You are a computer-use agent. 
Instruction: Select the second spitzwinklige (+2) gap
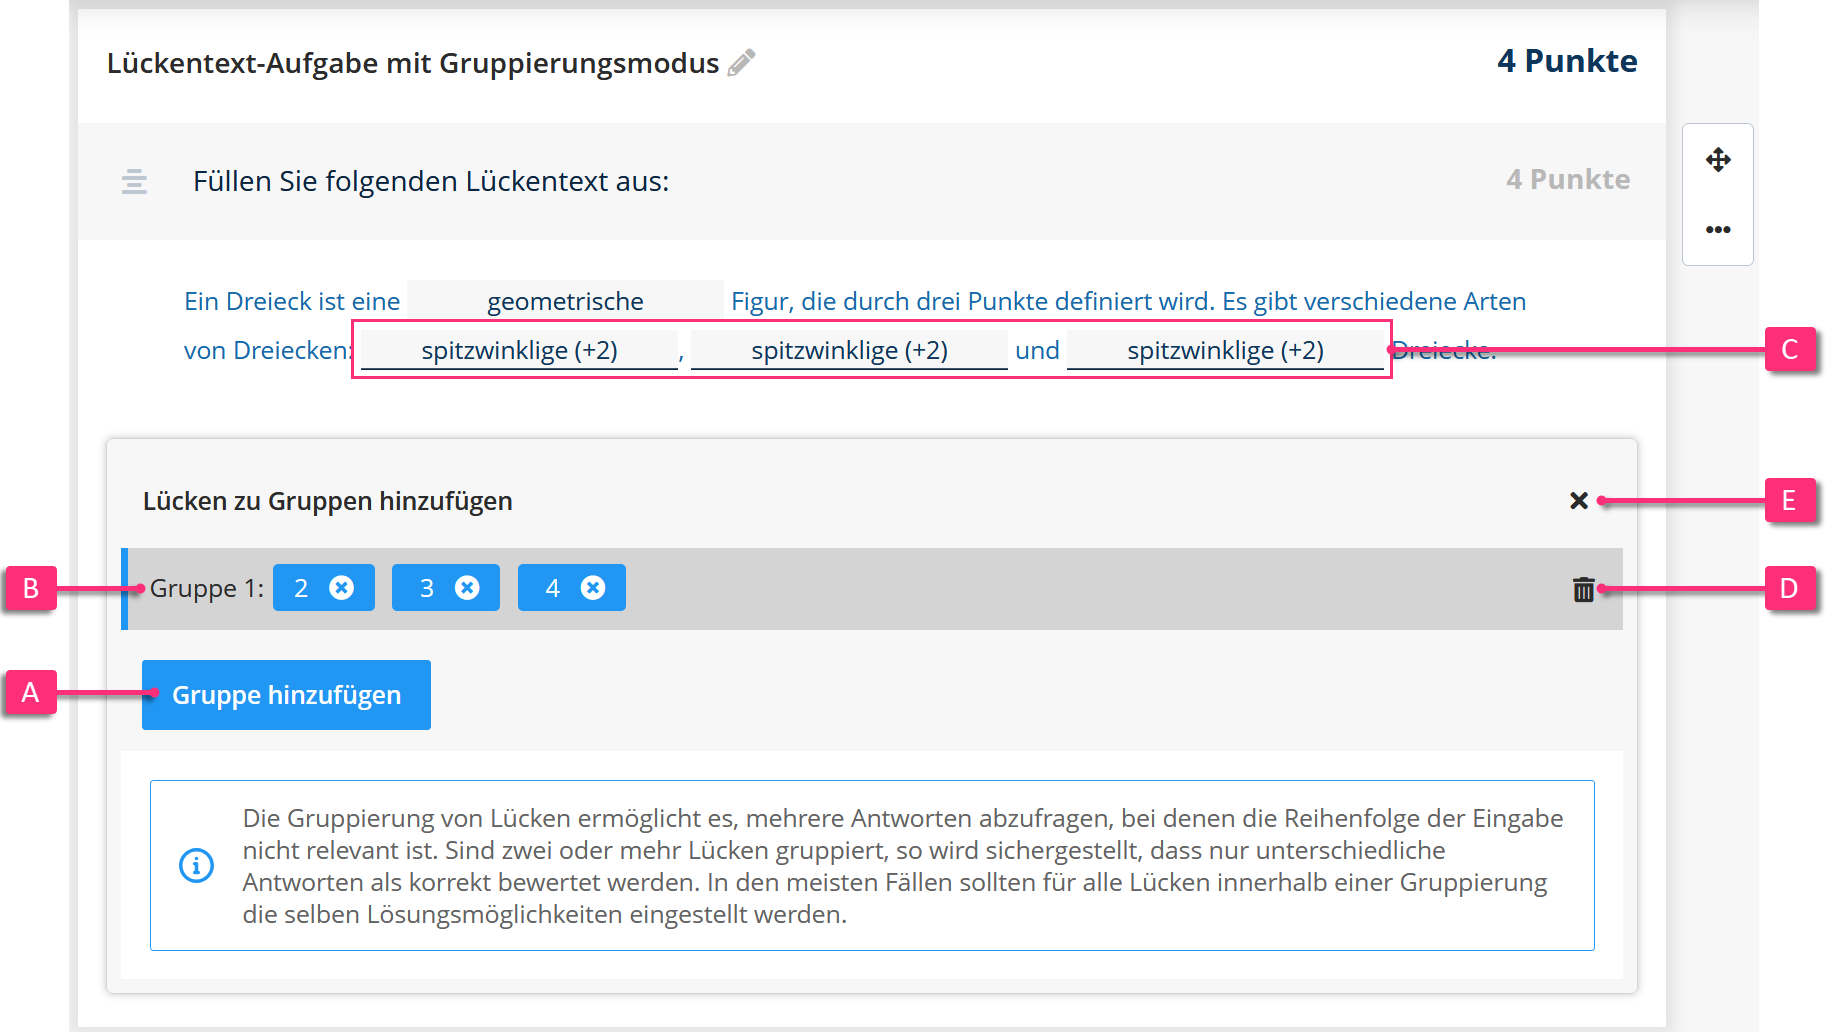coord(849,350)
